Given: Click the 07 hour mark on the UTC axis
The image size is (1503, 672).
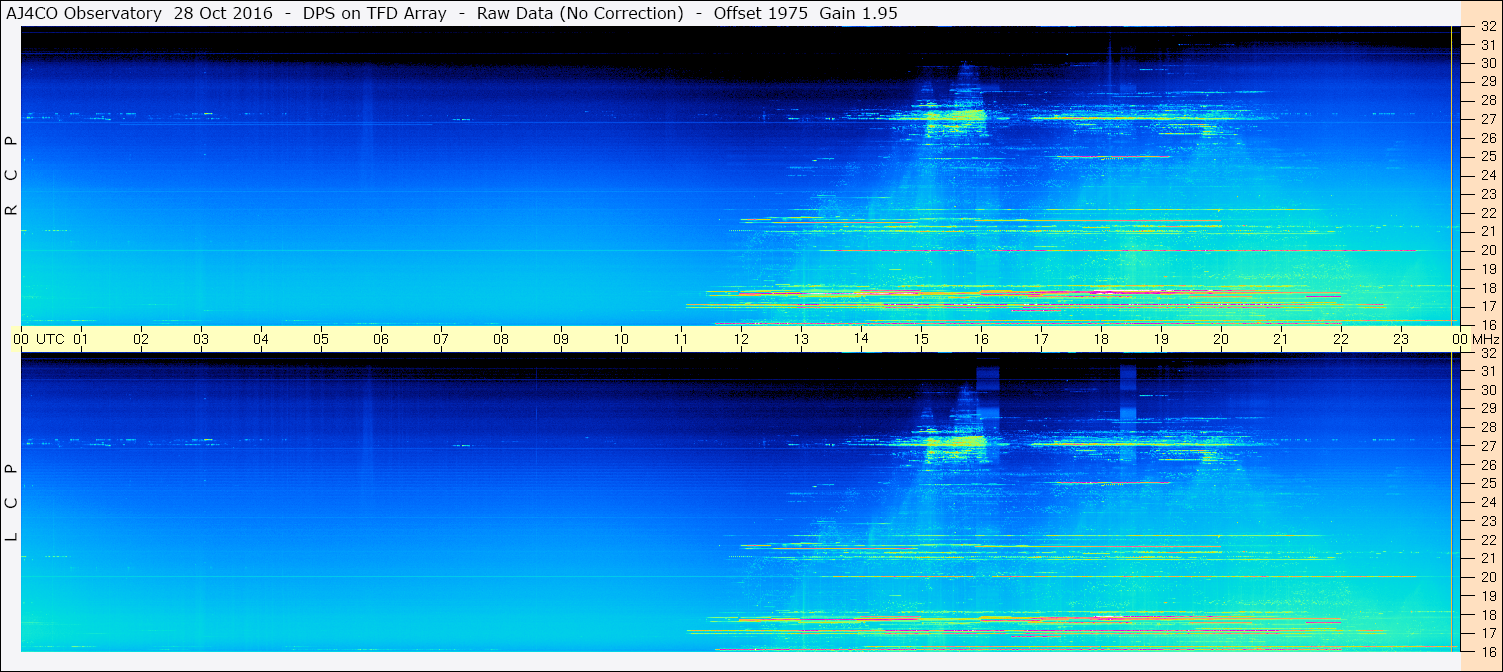Looking at the screenshot, I should pyautogui.click(x=441, y=339).
